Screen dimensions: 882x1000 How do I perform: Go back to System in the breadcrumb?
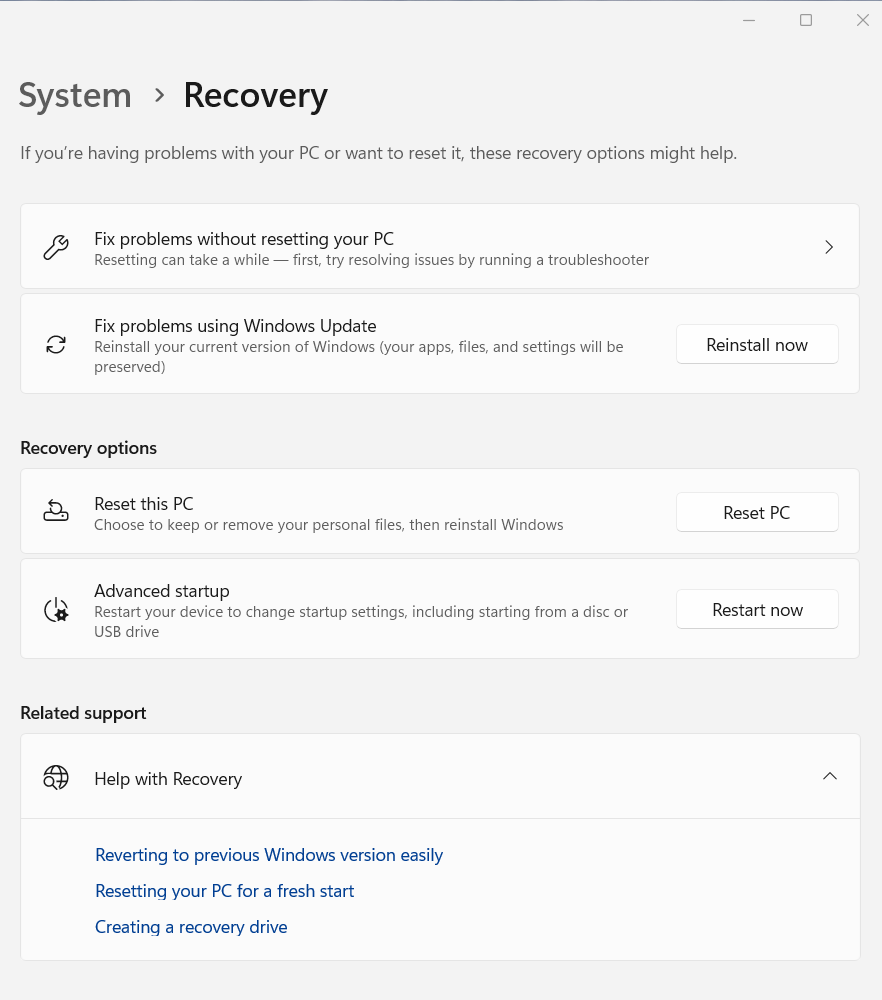click(75, 96)
